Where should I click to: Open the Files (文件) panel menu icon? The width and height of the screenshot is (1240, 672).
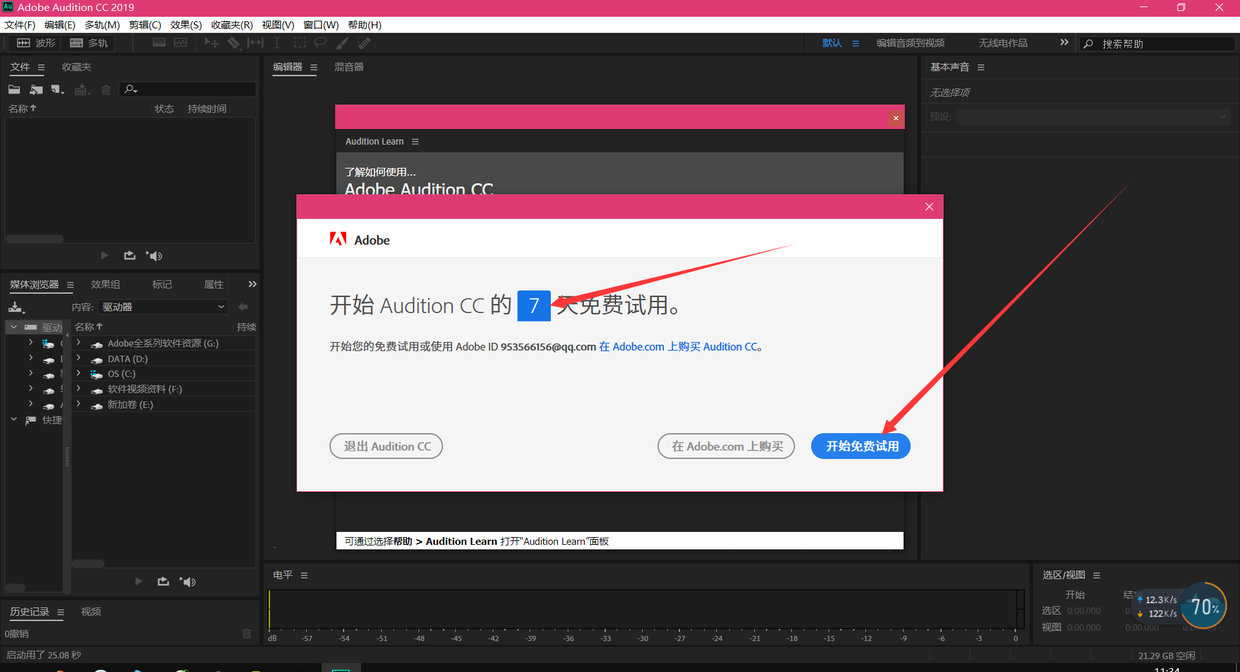41,67
